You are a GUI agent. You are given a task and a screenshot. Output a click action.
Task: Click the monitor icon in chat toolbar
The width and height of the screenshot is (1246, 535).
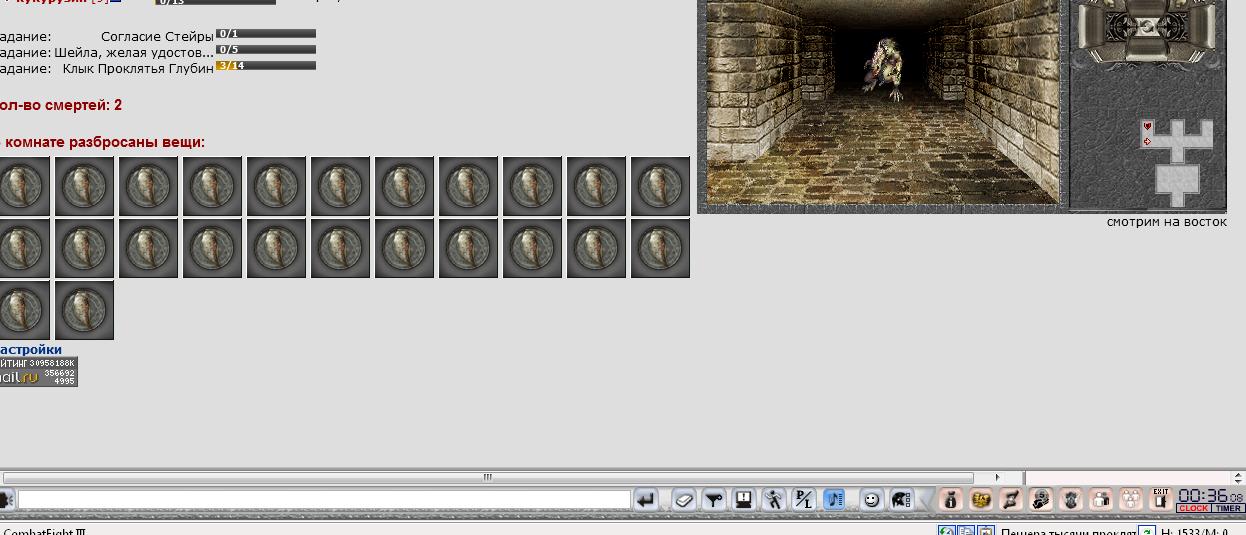tap(744, 499)
